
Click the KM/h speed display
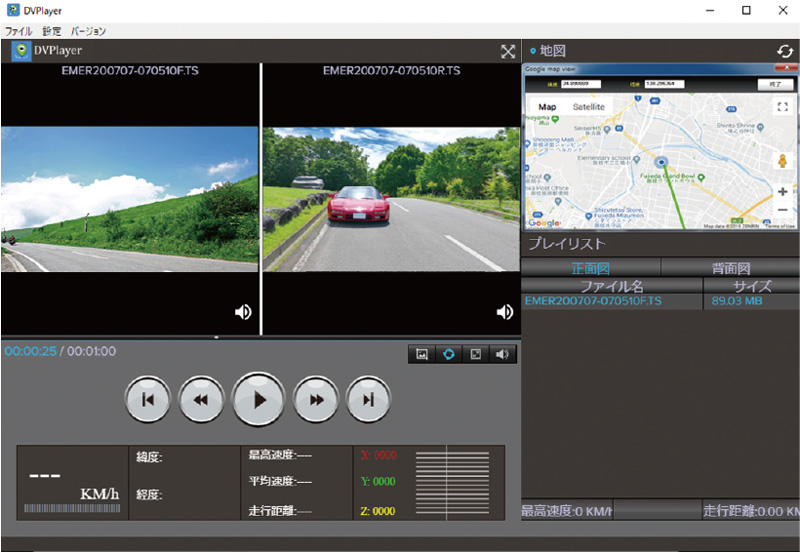pos(73,483)
